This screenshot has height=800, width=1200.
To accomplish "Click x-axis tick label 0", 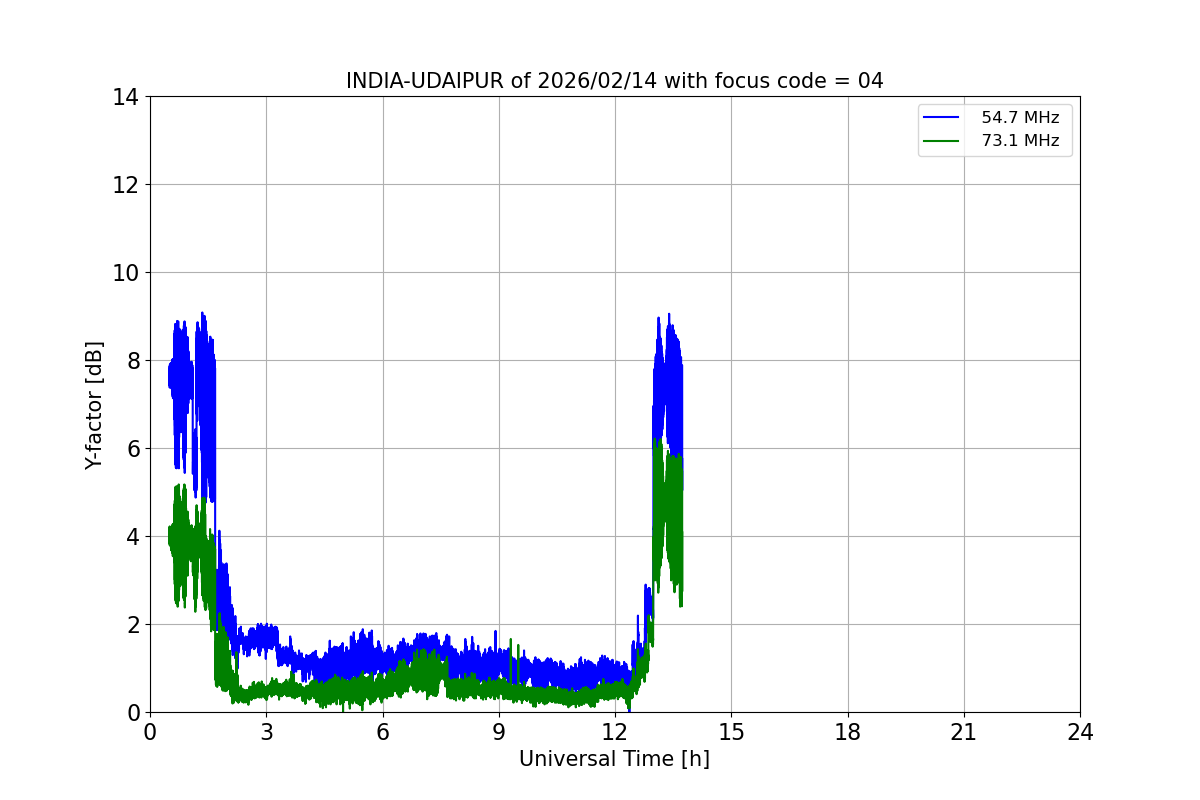I will [150, 732].
